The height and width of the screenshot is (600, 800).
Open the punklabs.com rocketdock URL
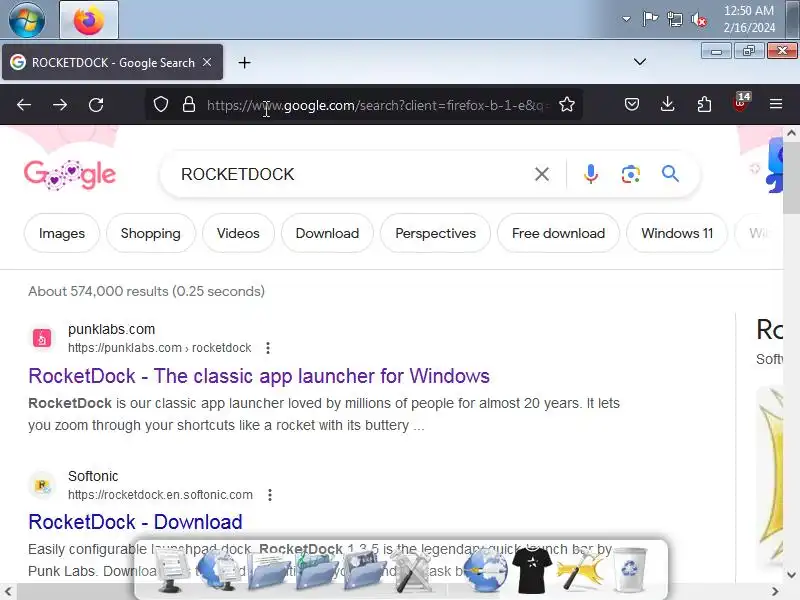pyautogui.click(x=160, y=348)
